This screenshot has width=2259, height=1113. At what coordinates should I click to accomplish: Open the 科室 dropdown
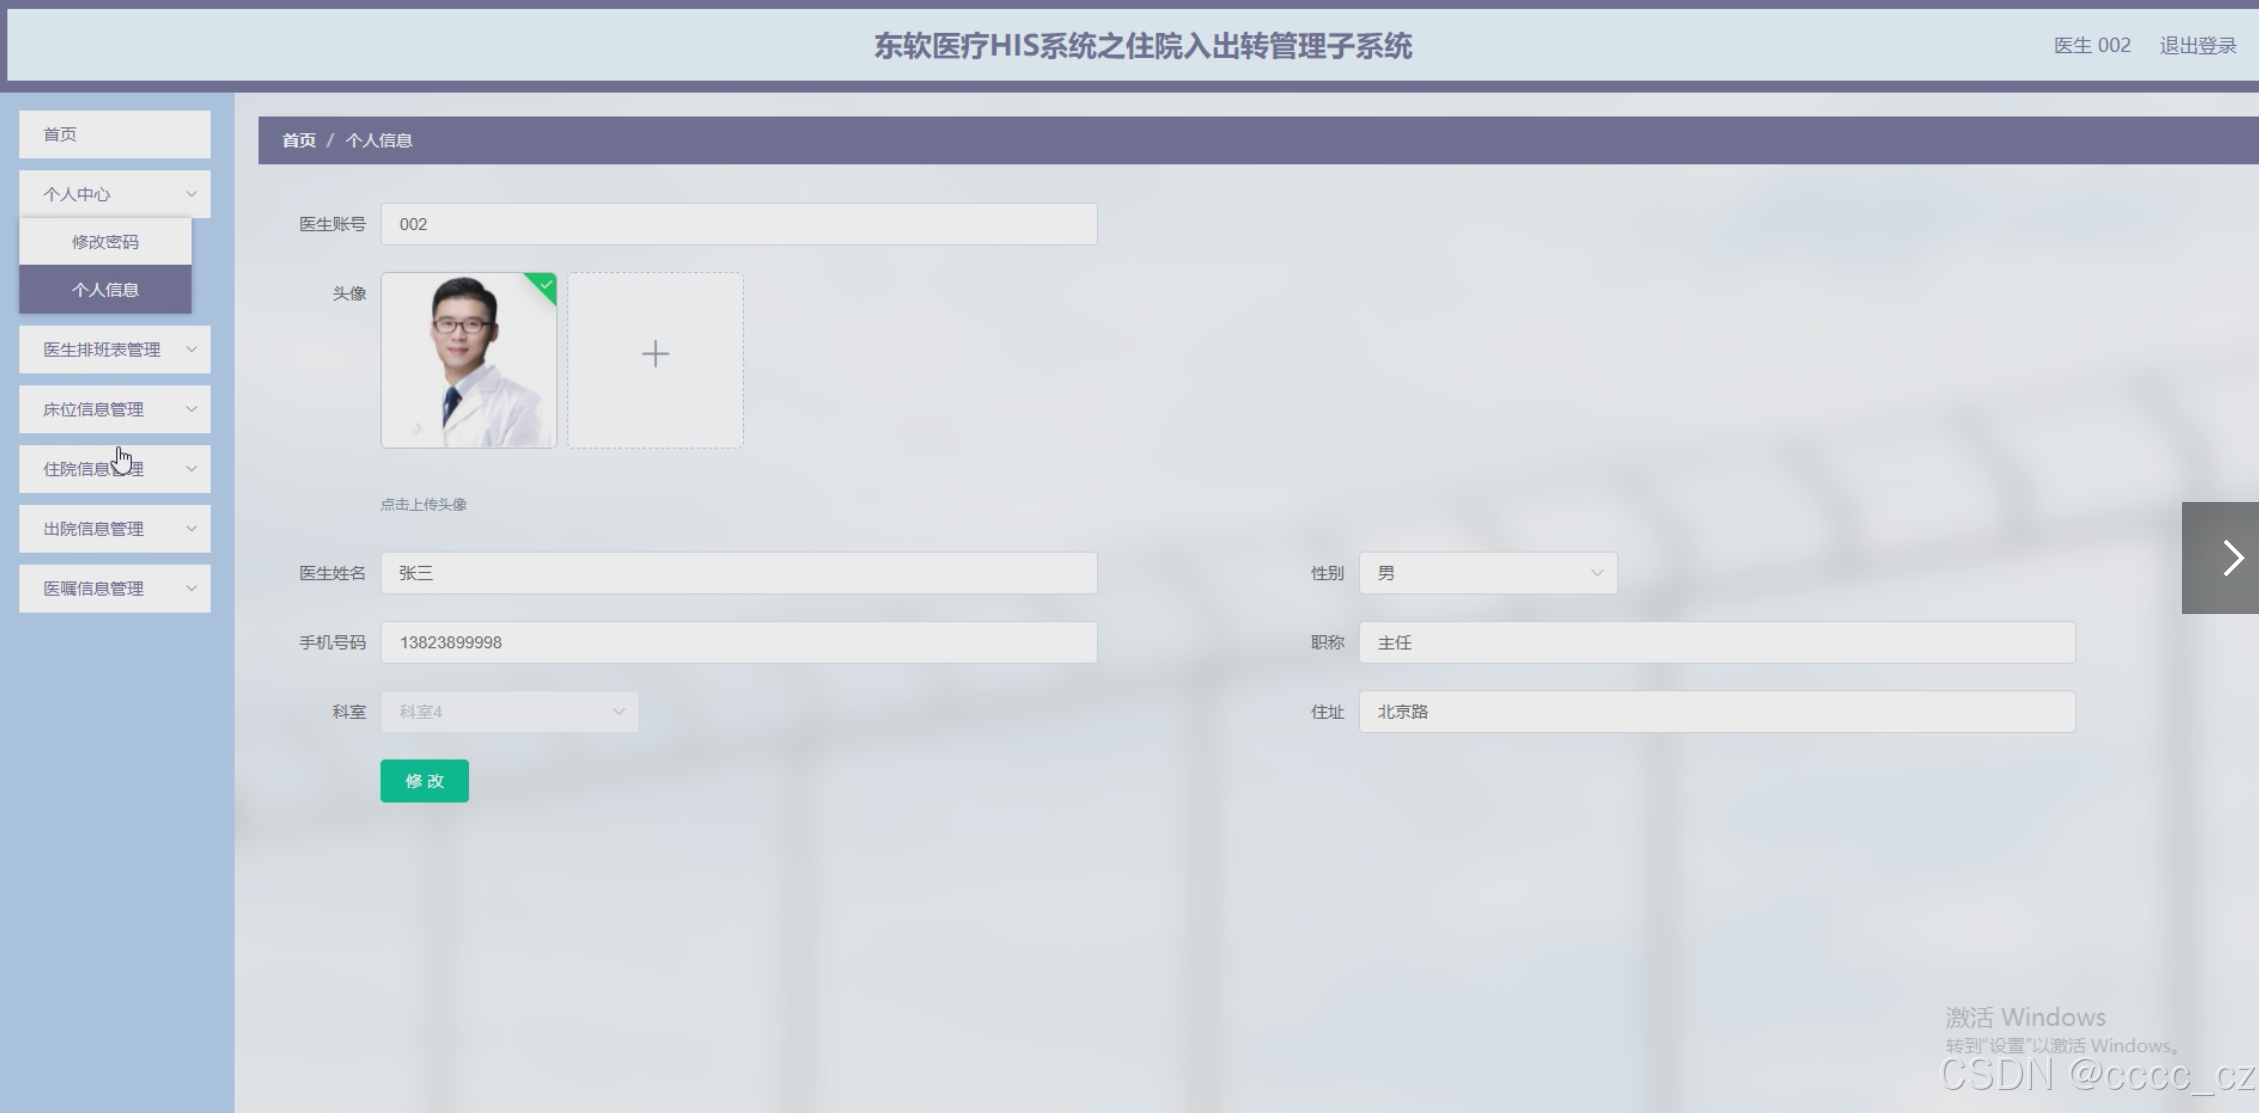coord(509,712)
